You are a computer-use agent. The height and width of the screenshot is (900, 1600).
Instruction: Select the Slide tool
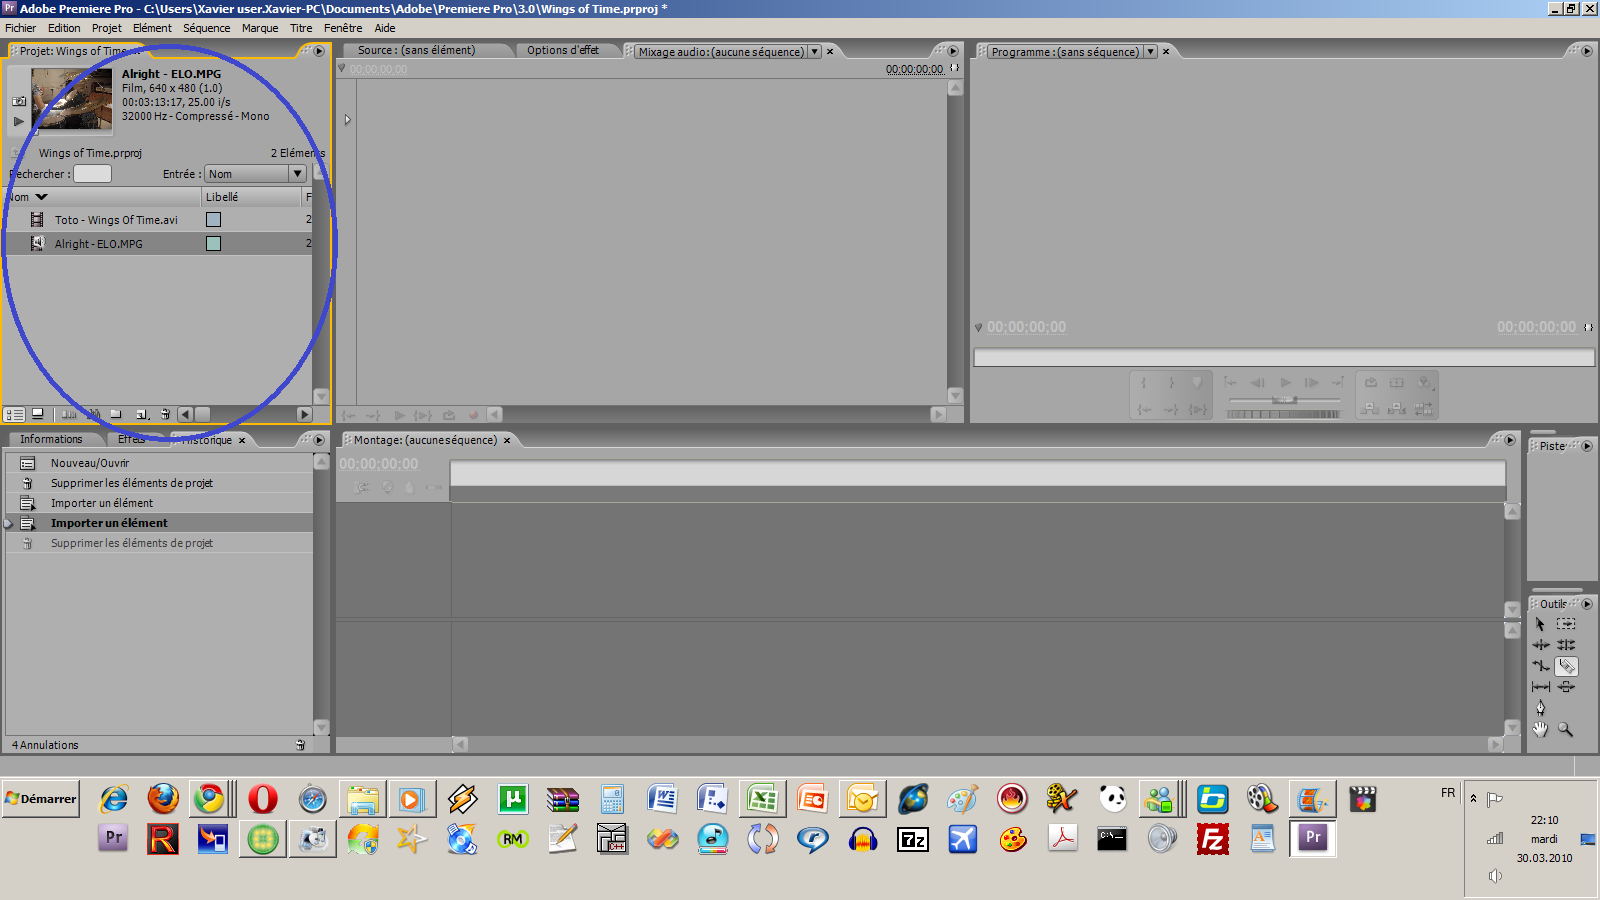click(x=1566, y=687)
